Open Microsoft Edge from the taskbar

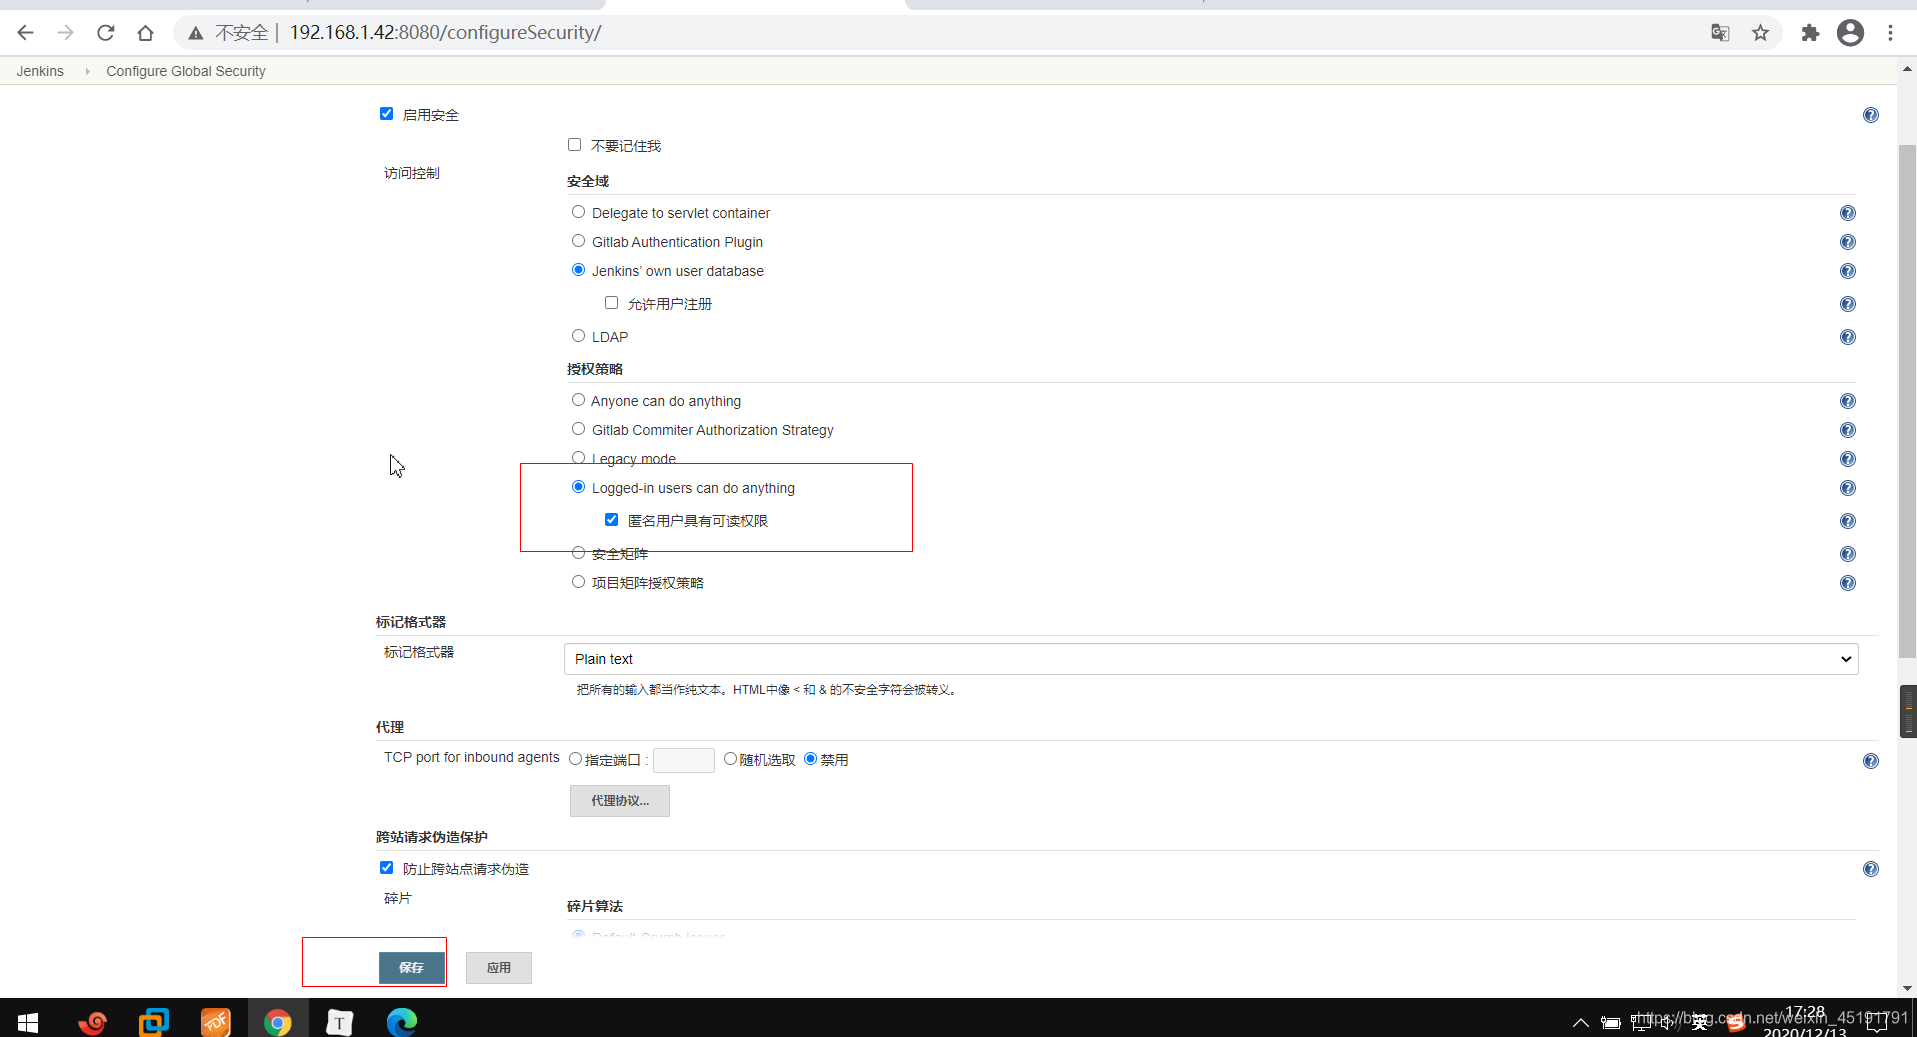coord(402,1022)
